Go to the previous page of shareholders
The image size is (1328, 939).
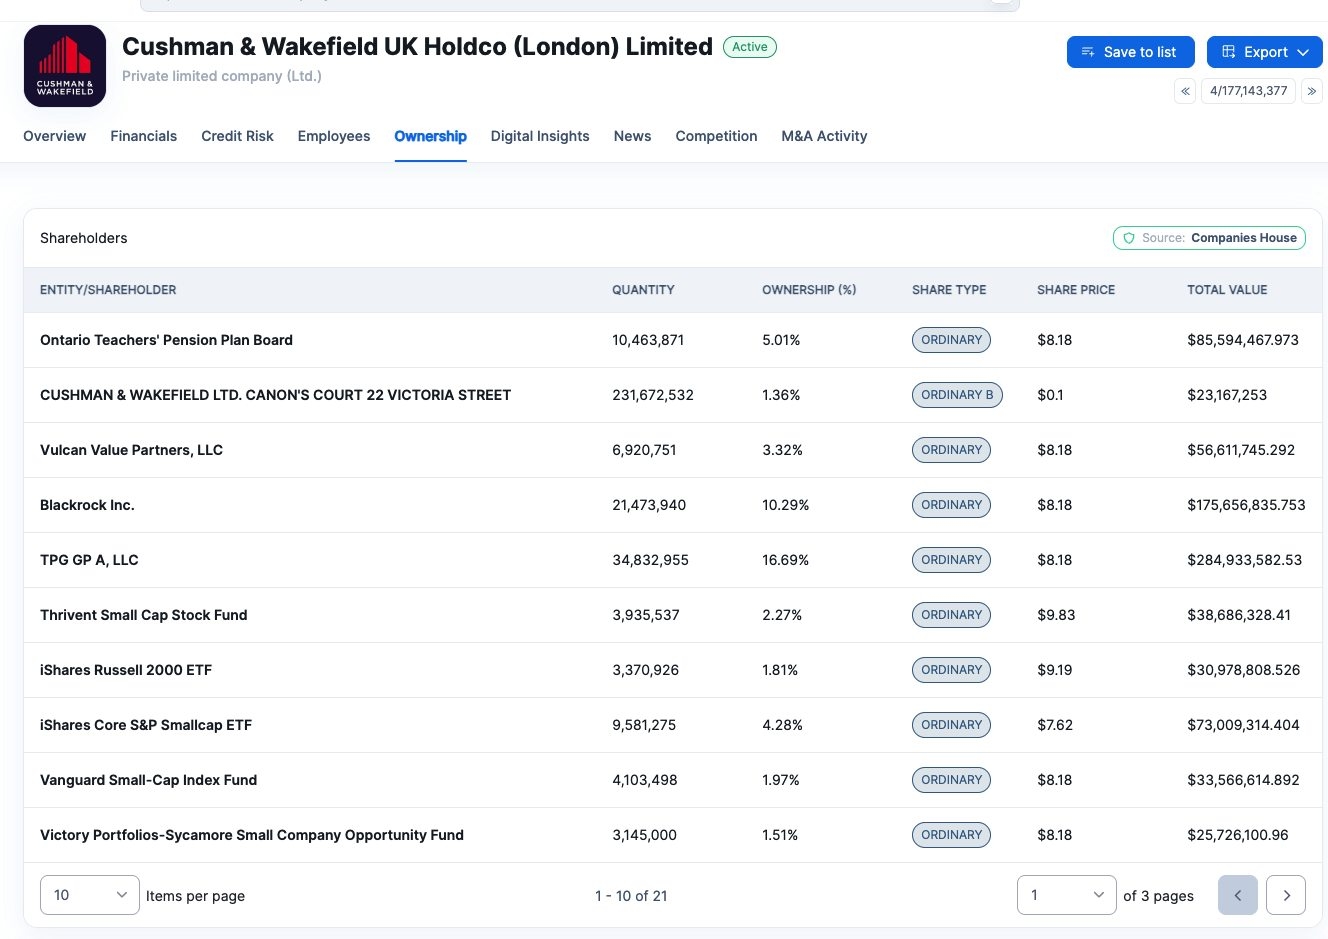pyautogui.click(x=1238, y=895)
